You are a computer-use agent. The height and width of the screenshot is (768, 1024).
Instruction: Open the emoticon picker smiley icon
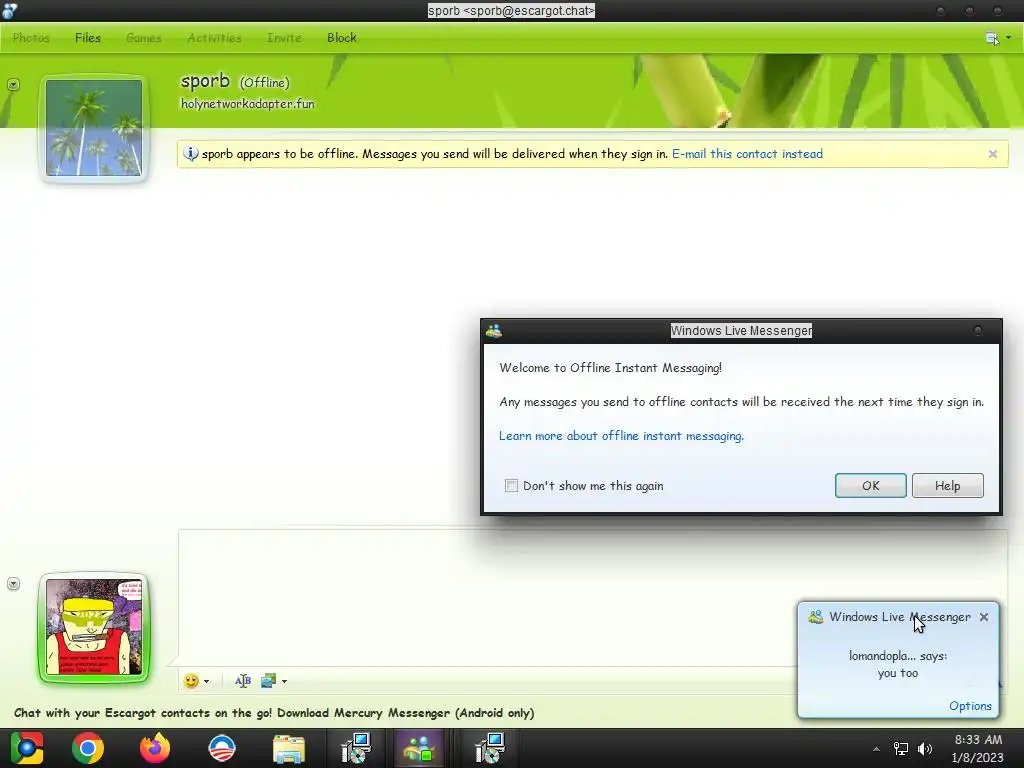[x=191, y=681]
